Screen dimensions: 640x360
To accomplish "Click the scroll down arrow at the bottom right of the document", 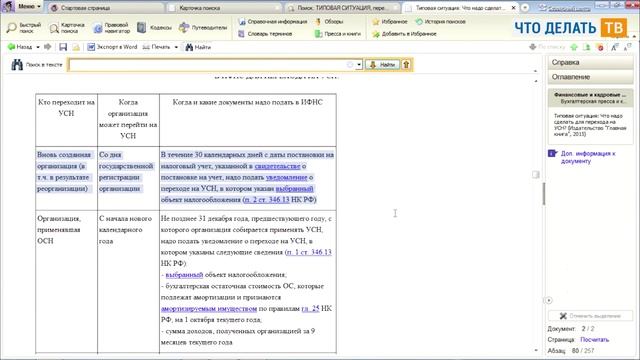I will pyautogui.click(x=536, y=350).
